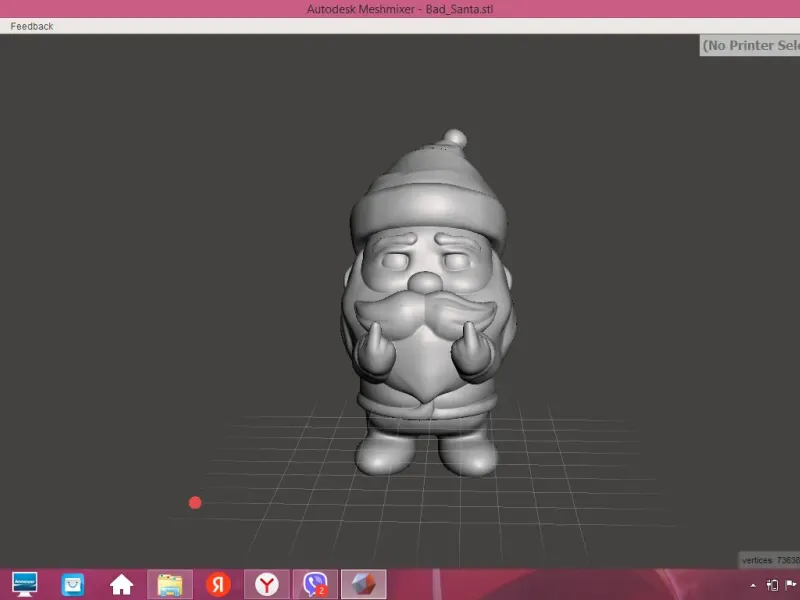Click the white house Home icon in taskbar
This screenshot has width=800, height=600.
(x=121, y=585)
